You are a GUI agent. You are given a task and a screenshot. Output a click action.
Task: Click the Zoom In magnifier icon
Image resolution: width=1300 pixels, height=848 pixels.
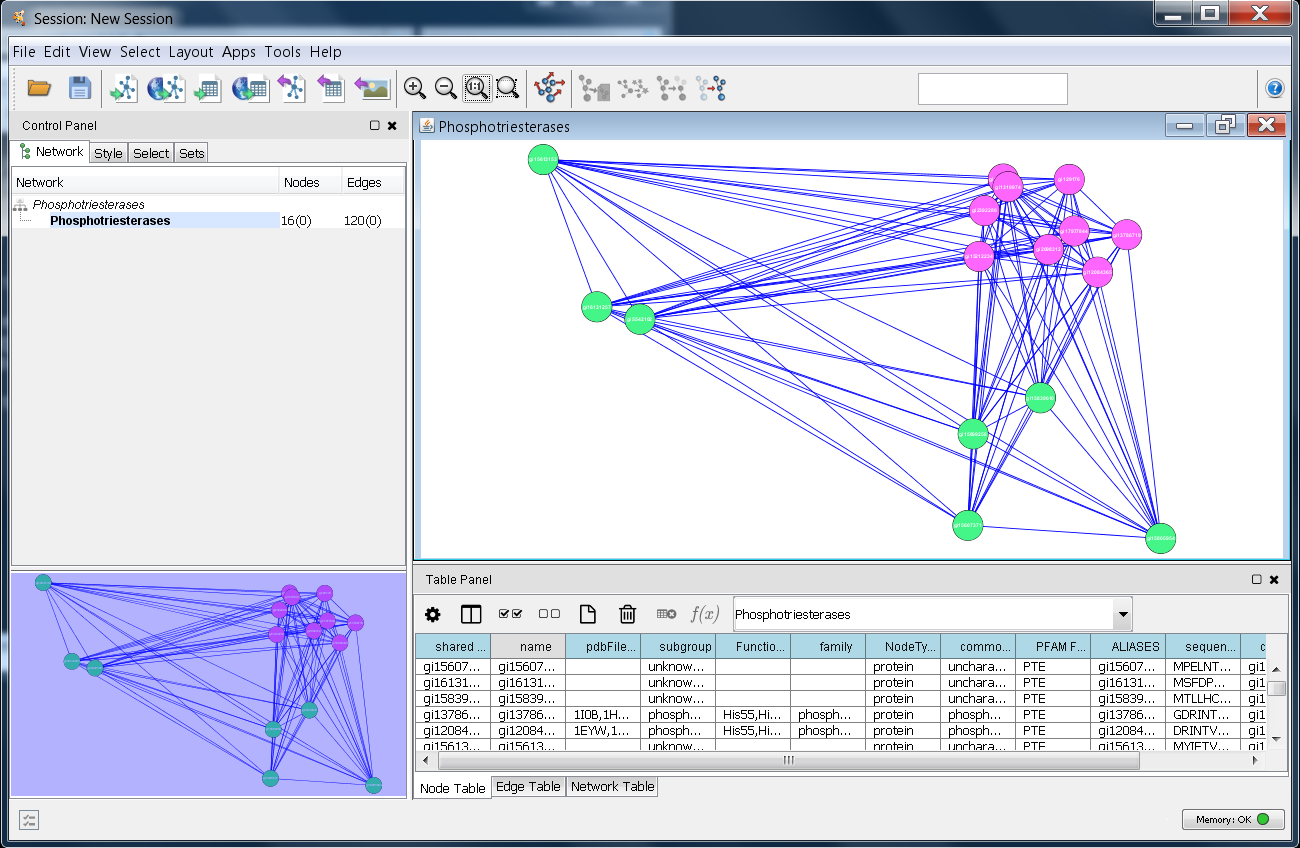pyautogui.click(x=415, y=88)
